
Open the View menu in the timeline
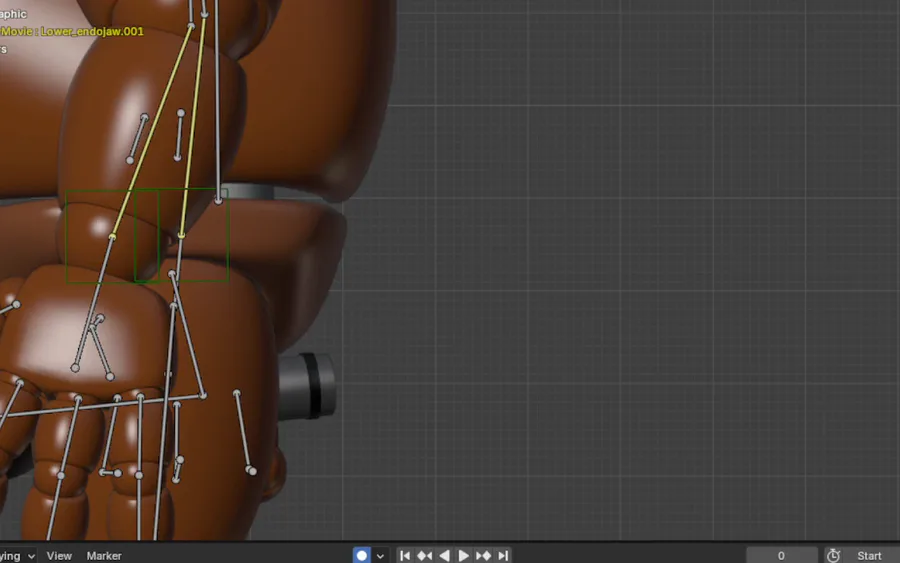59,556
